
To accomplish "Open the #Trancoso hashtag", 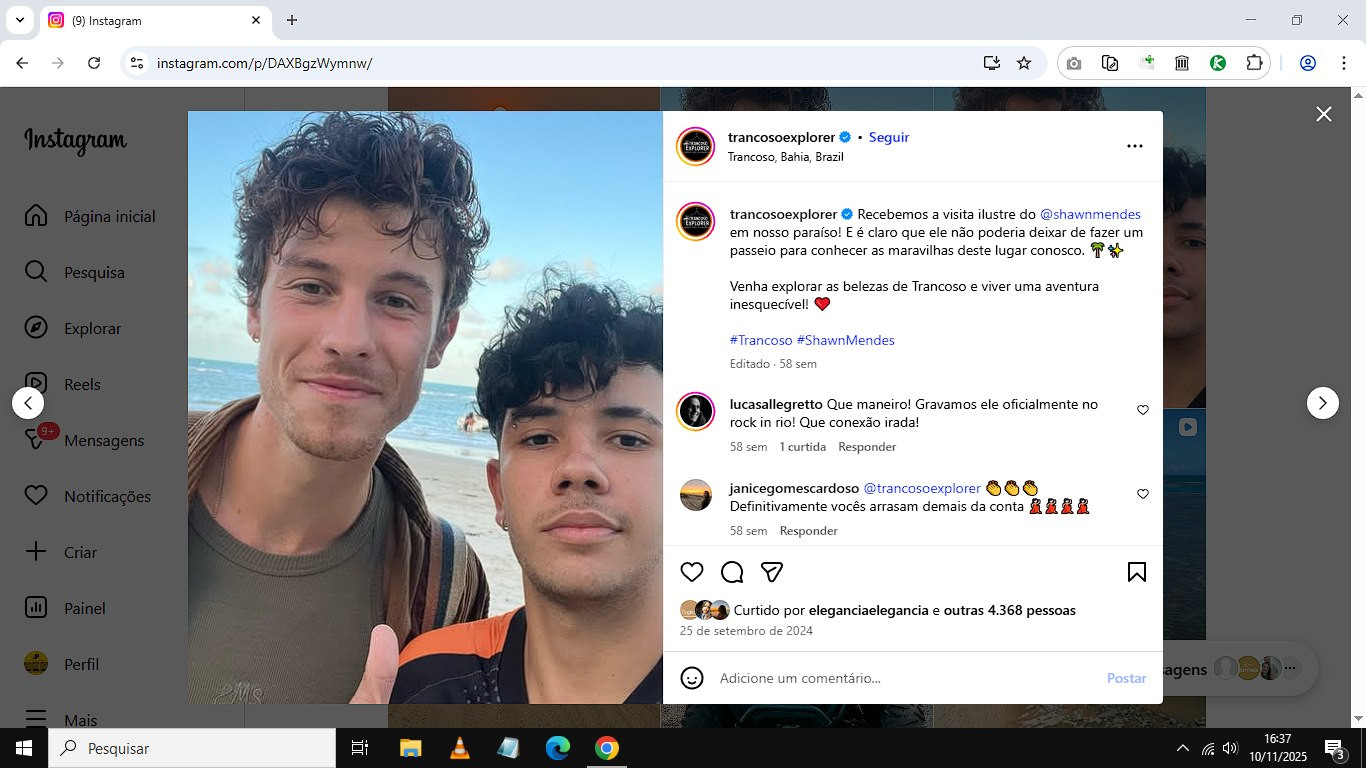I will tap(761, 340).
